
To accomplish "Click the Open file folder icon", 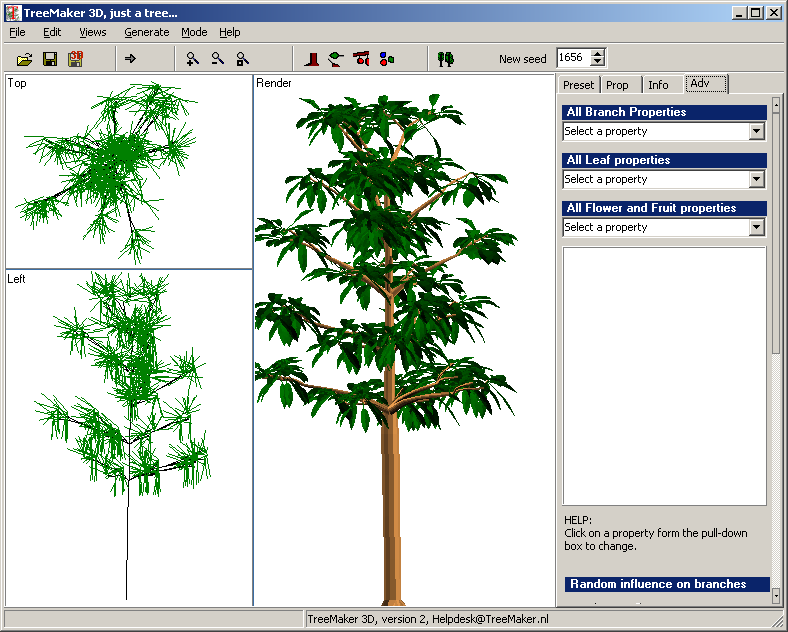I will (25, 59).
